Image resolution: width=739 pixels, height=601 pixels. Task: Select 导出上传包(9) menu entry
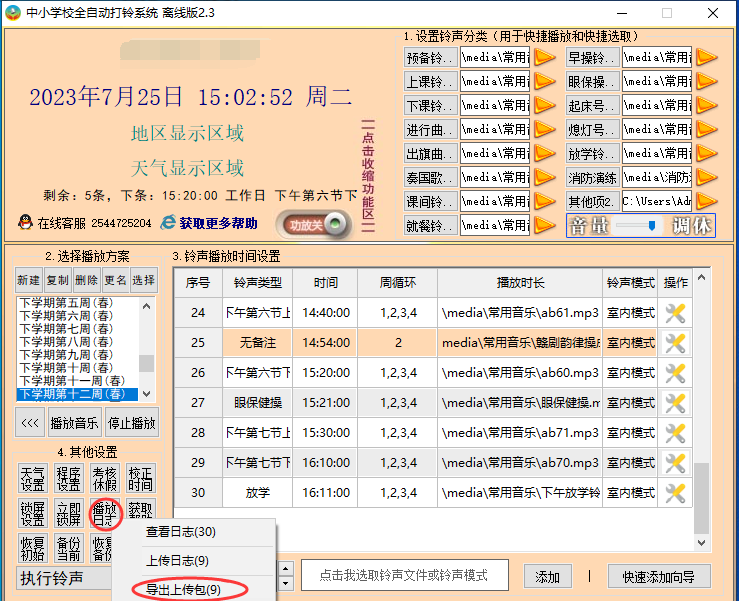(x=183, y=589)
